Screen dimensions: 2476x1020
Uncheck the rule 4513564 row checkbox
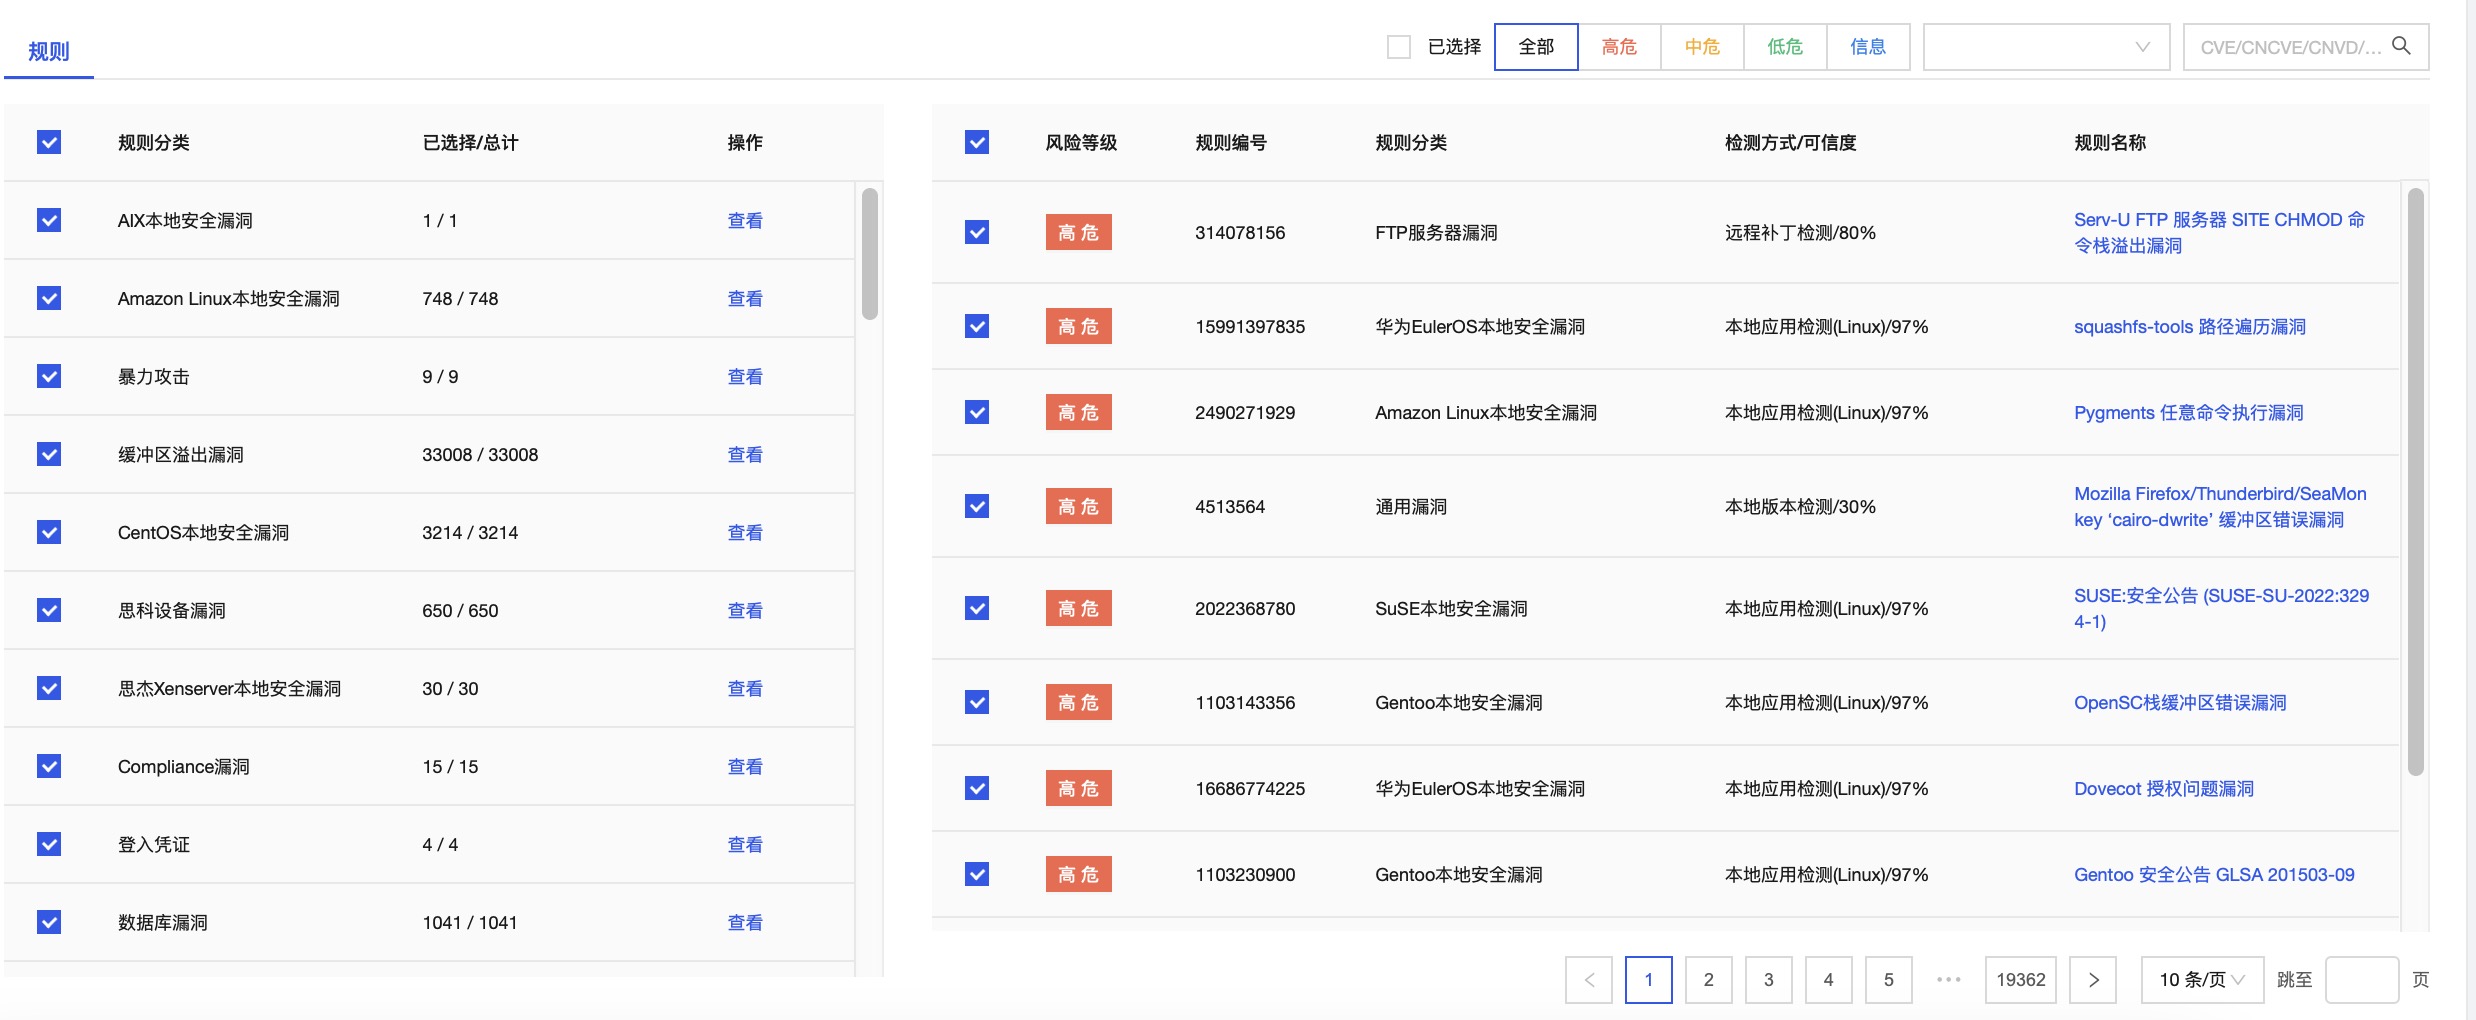(x=977, y=506)
